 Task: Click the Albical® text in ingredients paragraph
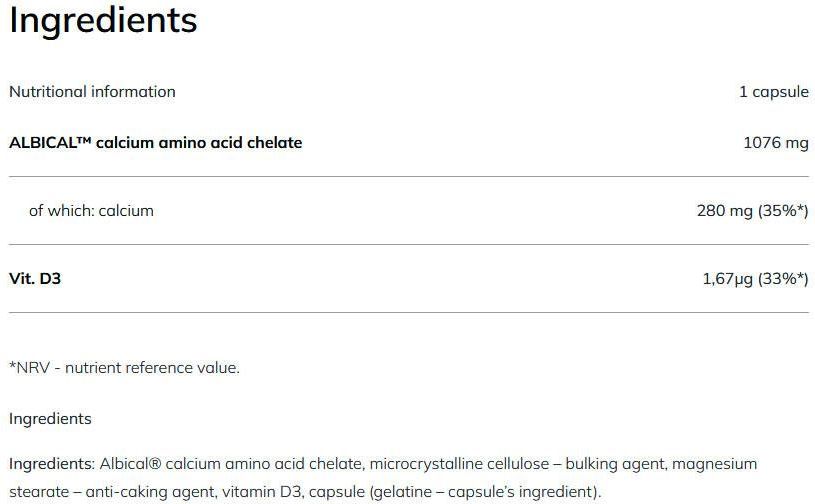(130, 463)
